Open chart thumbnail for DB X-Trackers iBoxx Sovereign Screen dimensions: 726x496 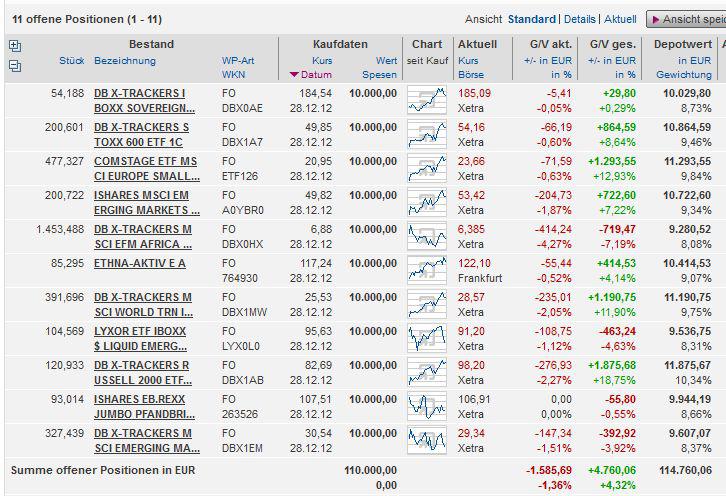pos(427,100)
